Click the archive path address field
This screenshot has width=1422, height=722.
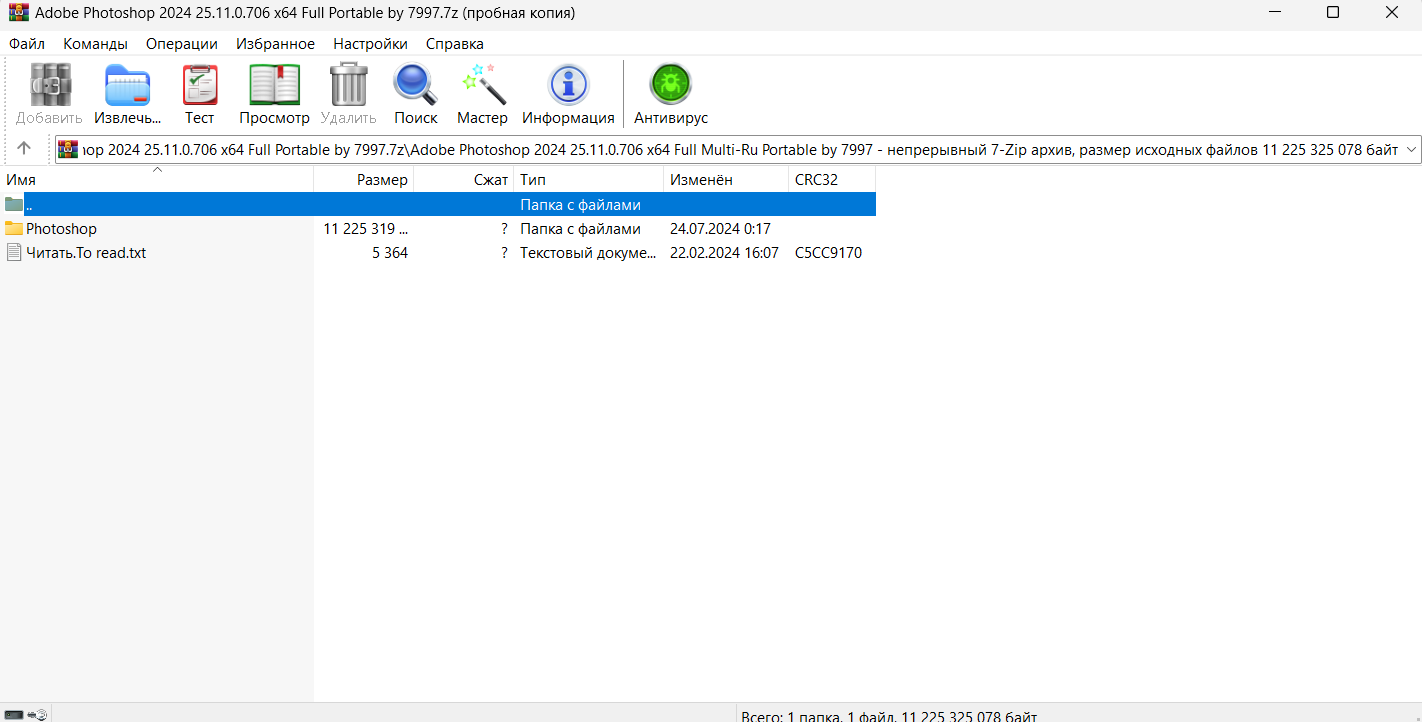pos(738,149)
